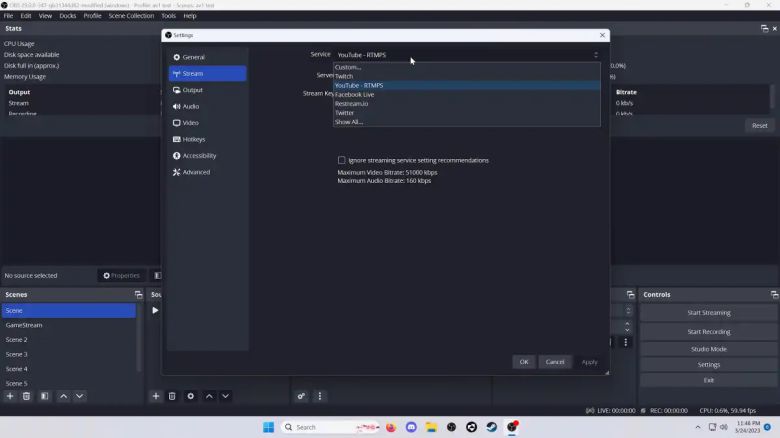Viewport: 780px width, 438px height.
Task: Open the Audio settings section
Action: (190, 106)
